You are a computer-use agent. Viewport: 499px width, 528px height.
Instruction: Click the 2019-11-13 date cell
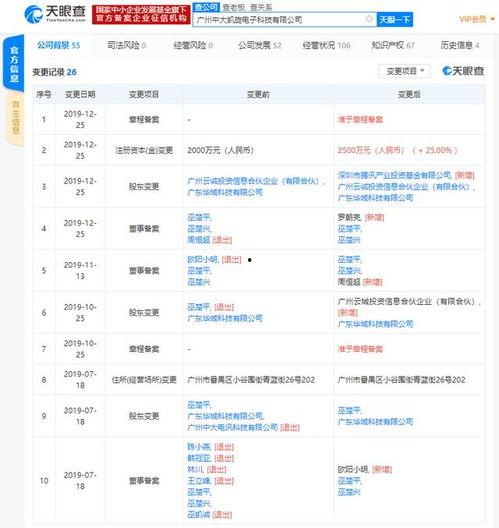tap(80, 271)
